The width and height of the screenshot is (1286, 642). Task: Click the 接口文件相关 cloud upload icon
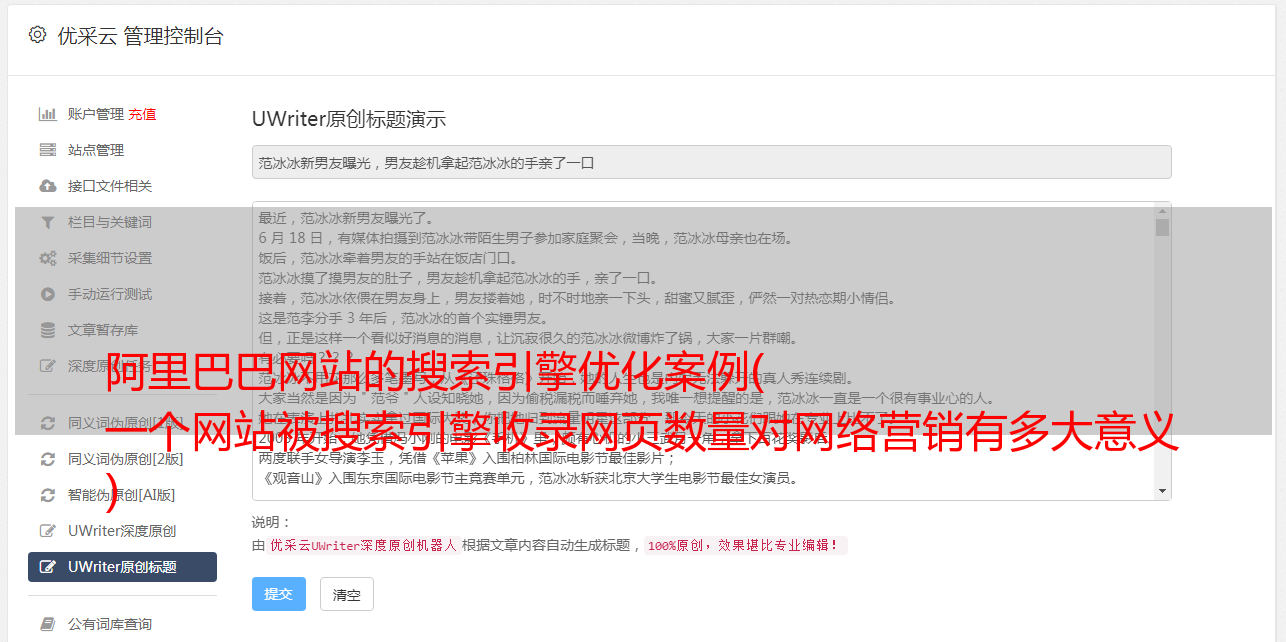(x=47, y=186)
